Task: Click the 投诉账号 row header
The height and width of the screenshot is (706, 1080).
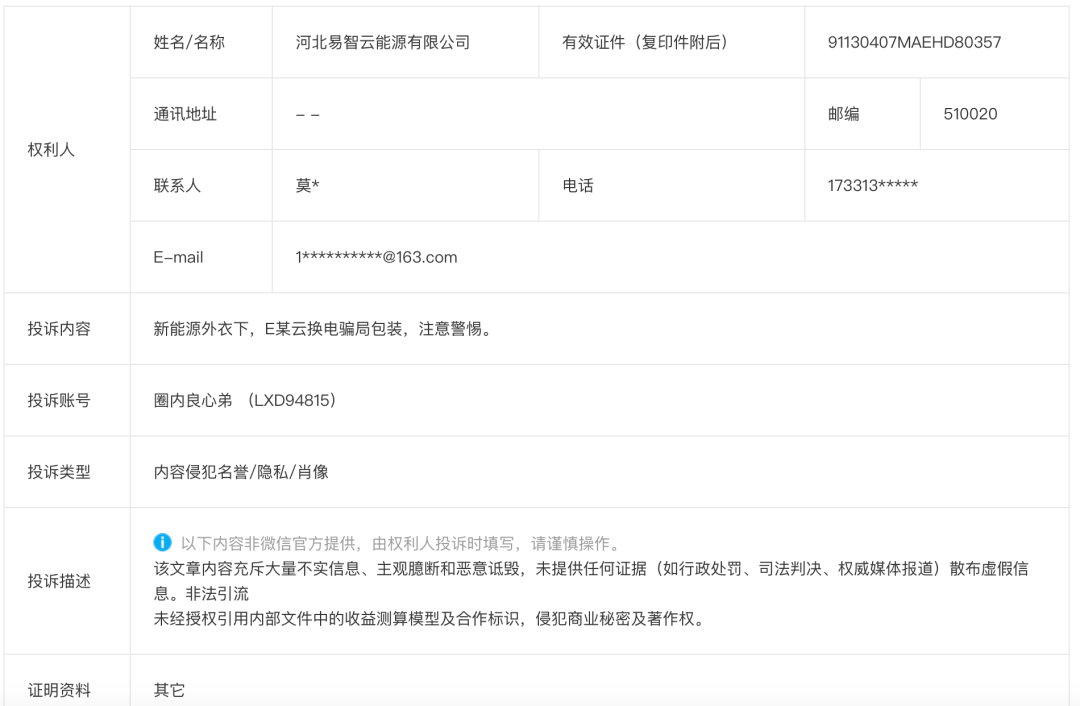Action: (59, 400)
